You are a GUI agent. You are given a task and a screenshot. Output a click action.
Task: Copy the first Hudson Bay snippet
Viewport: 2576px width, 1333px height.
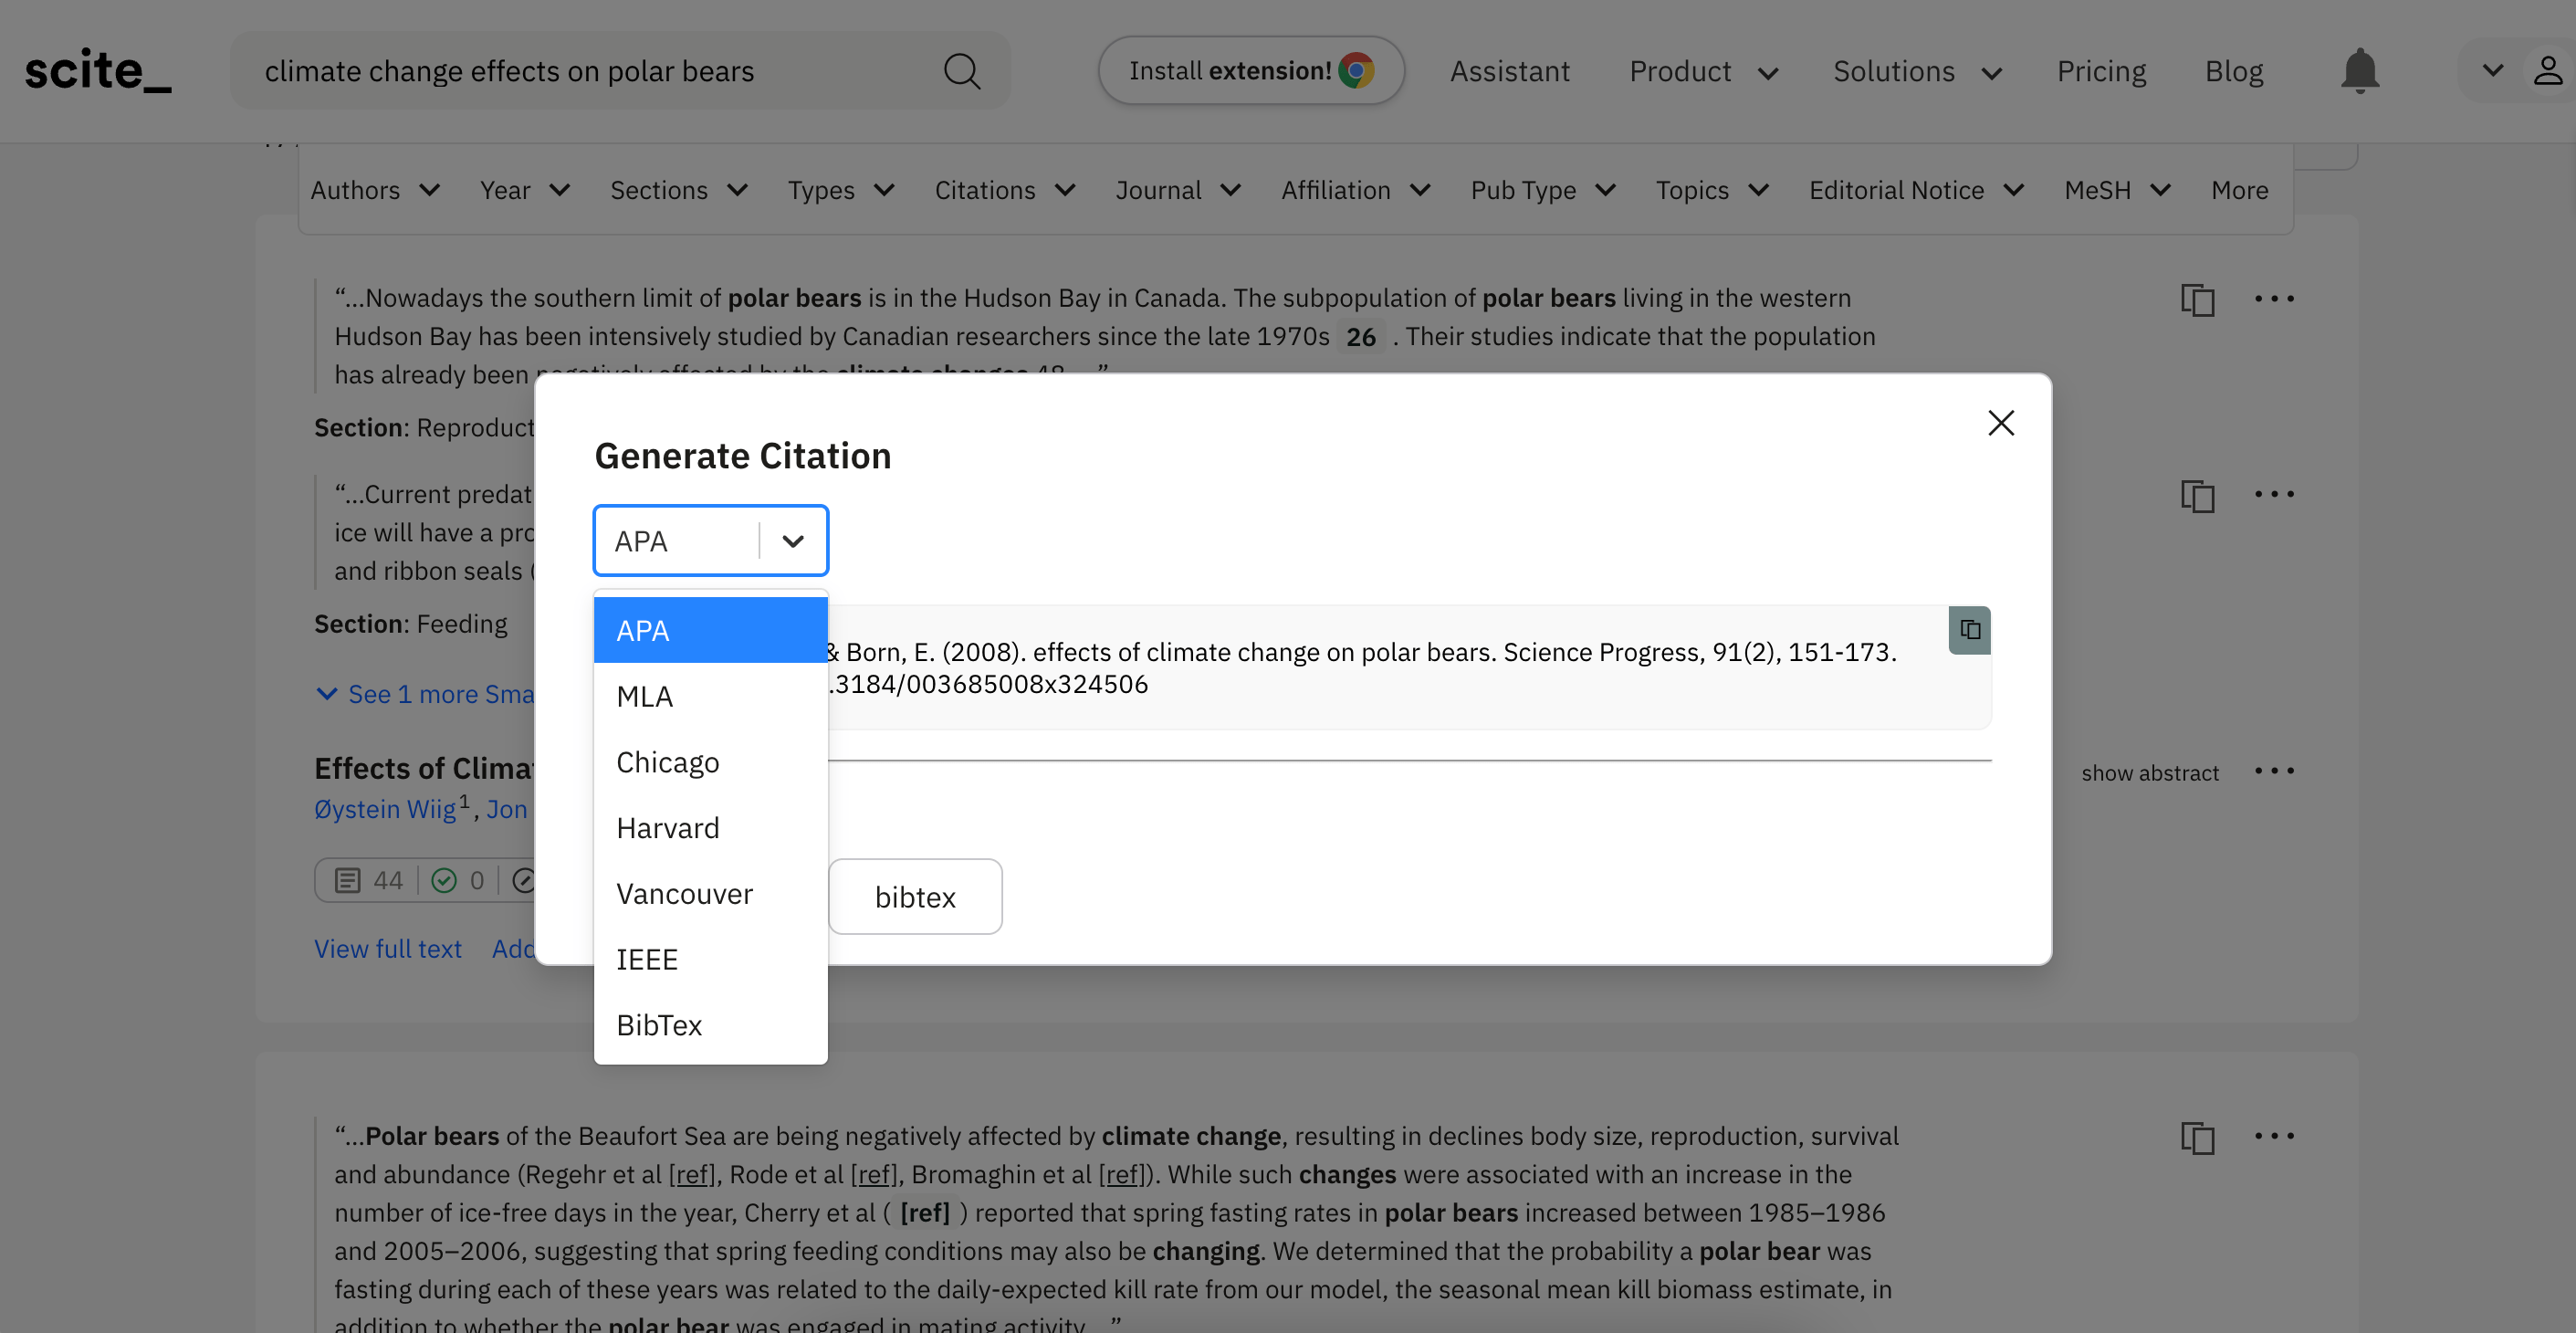[x=2197, y=299]
